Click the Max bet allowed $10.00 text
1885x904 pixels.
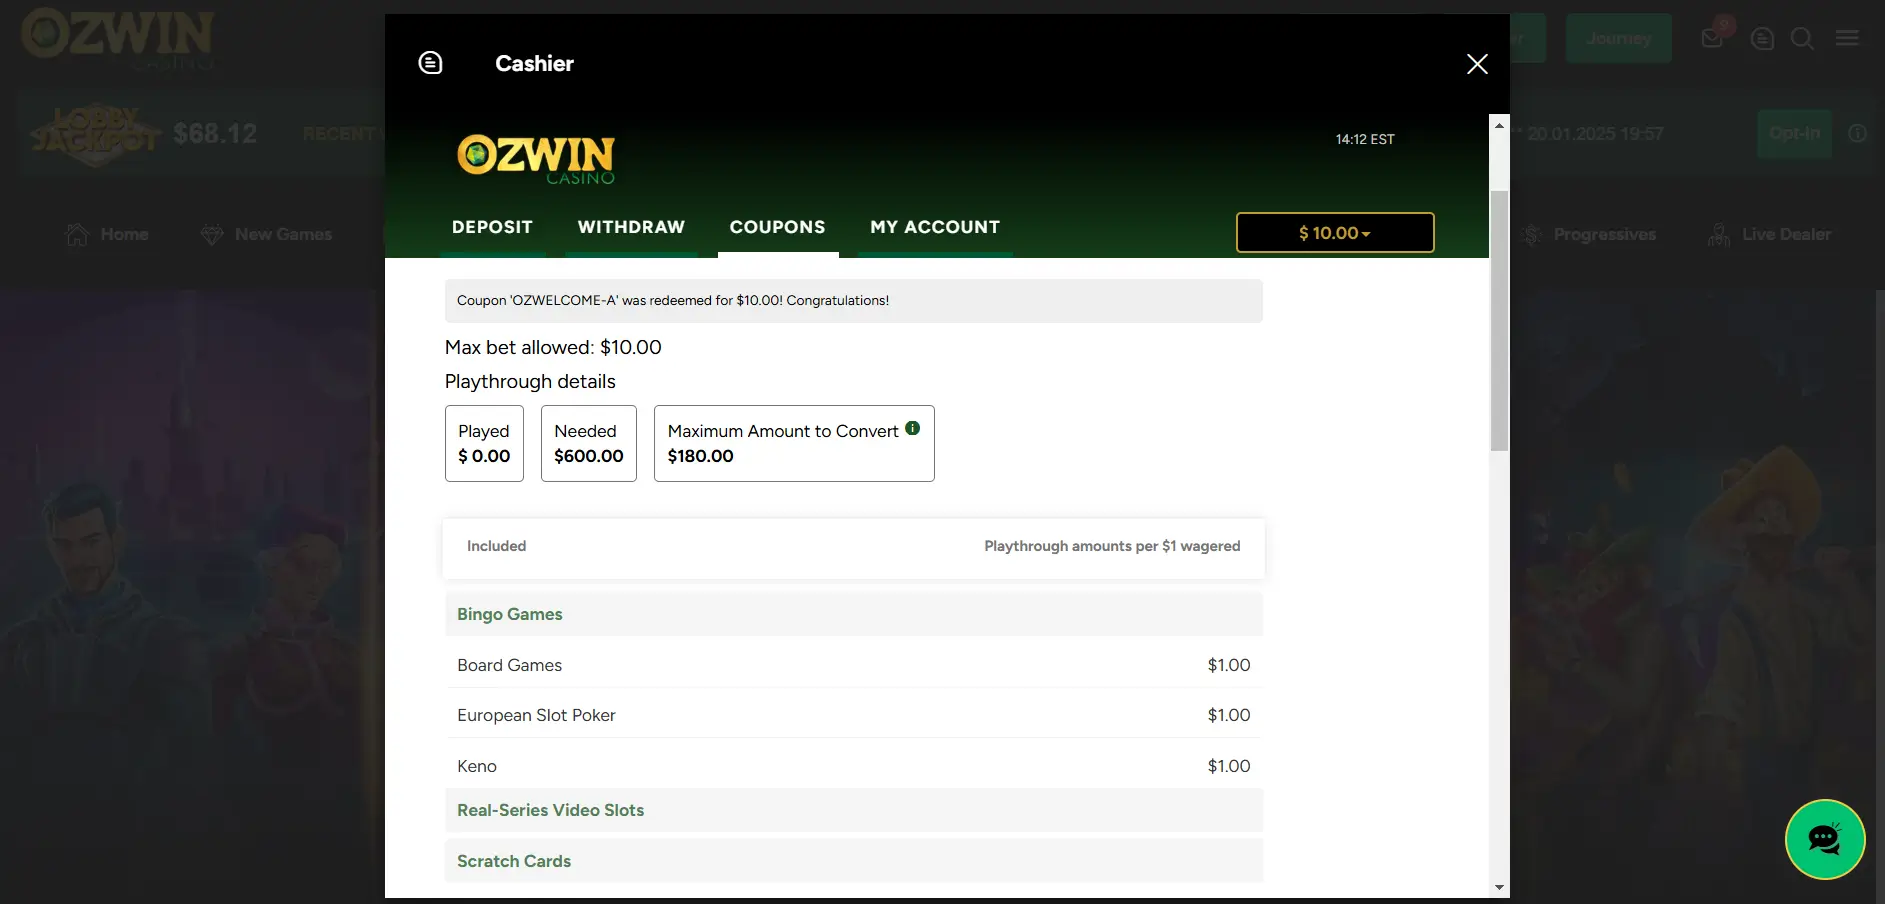(x=553, y=347)
